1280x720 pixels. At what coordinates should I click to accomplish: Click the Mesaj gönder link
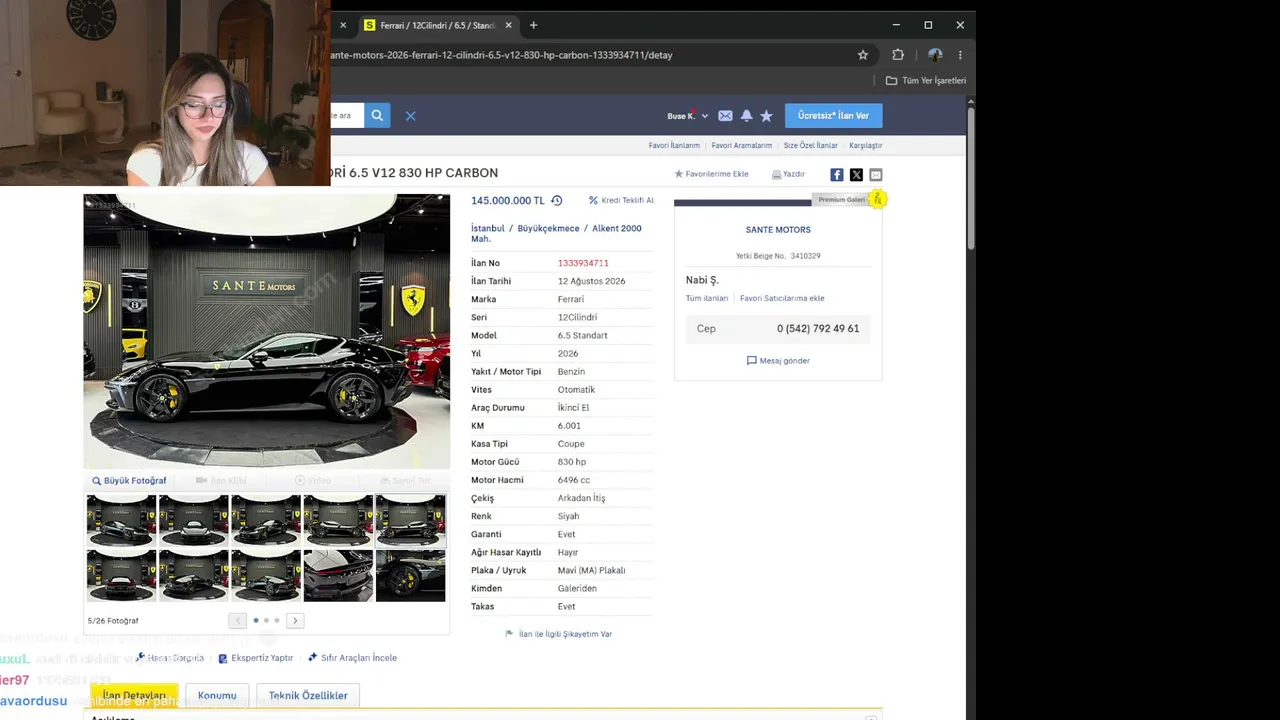[778, 361]
